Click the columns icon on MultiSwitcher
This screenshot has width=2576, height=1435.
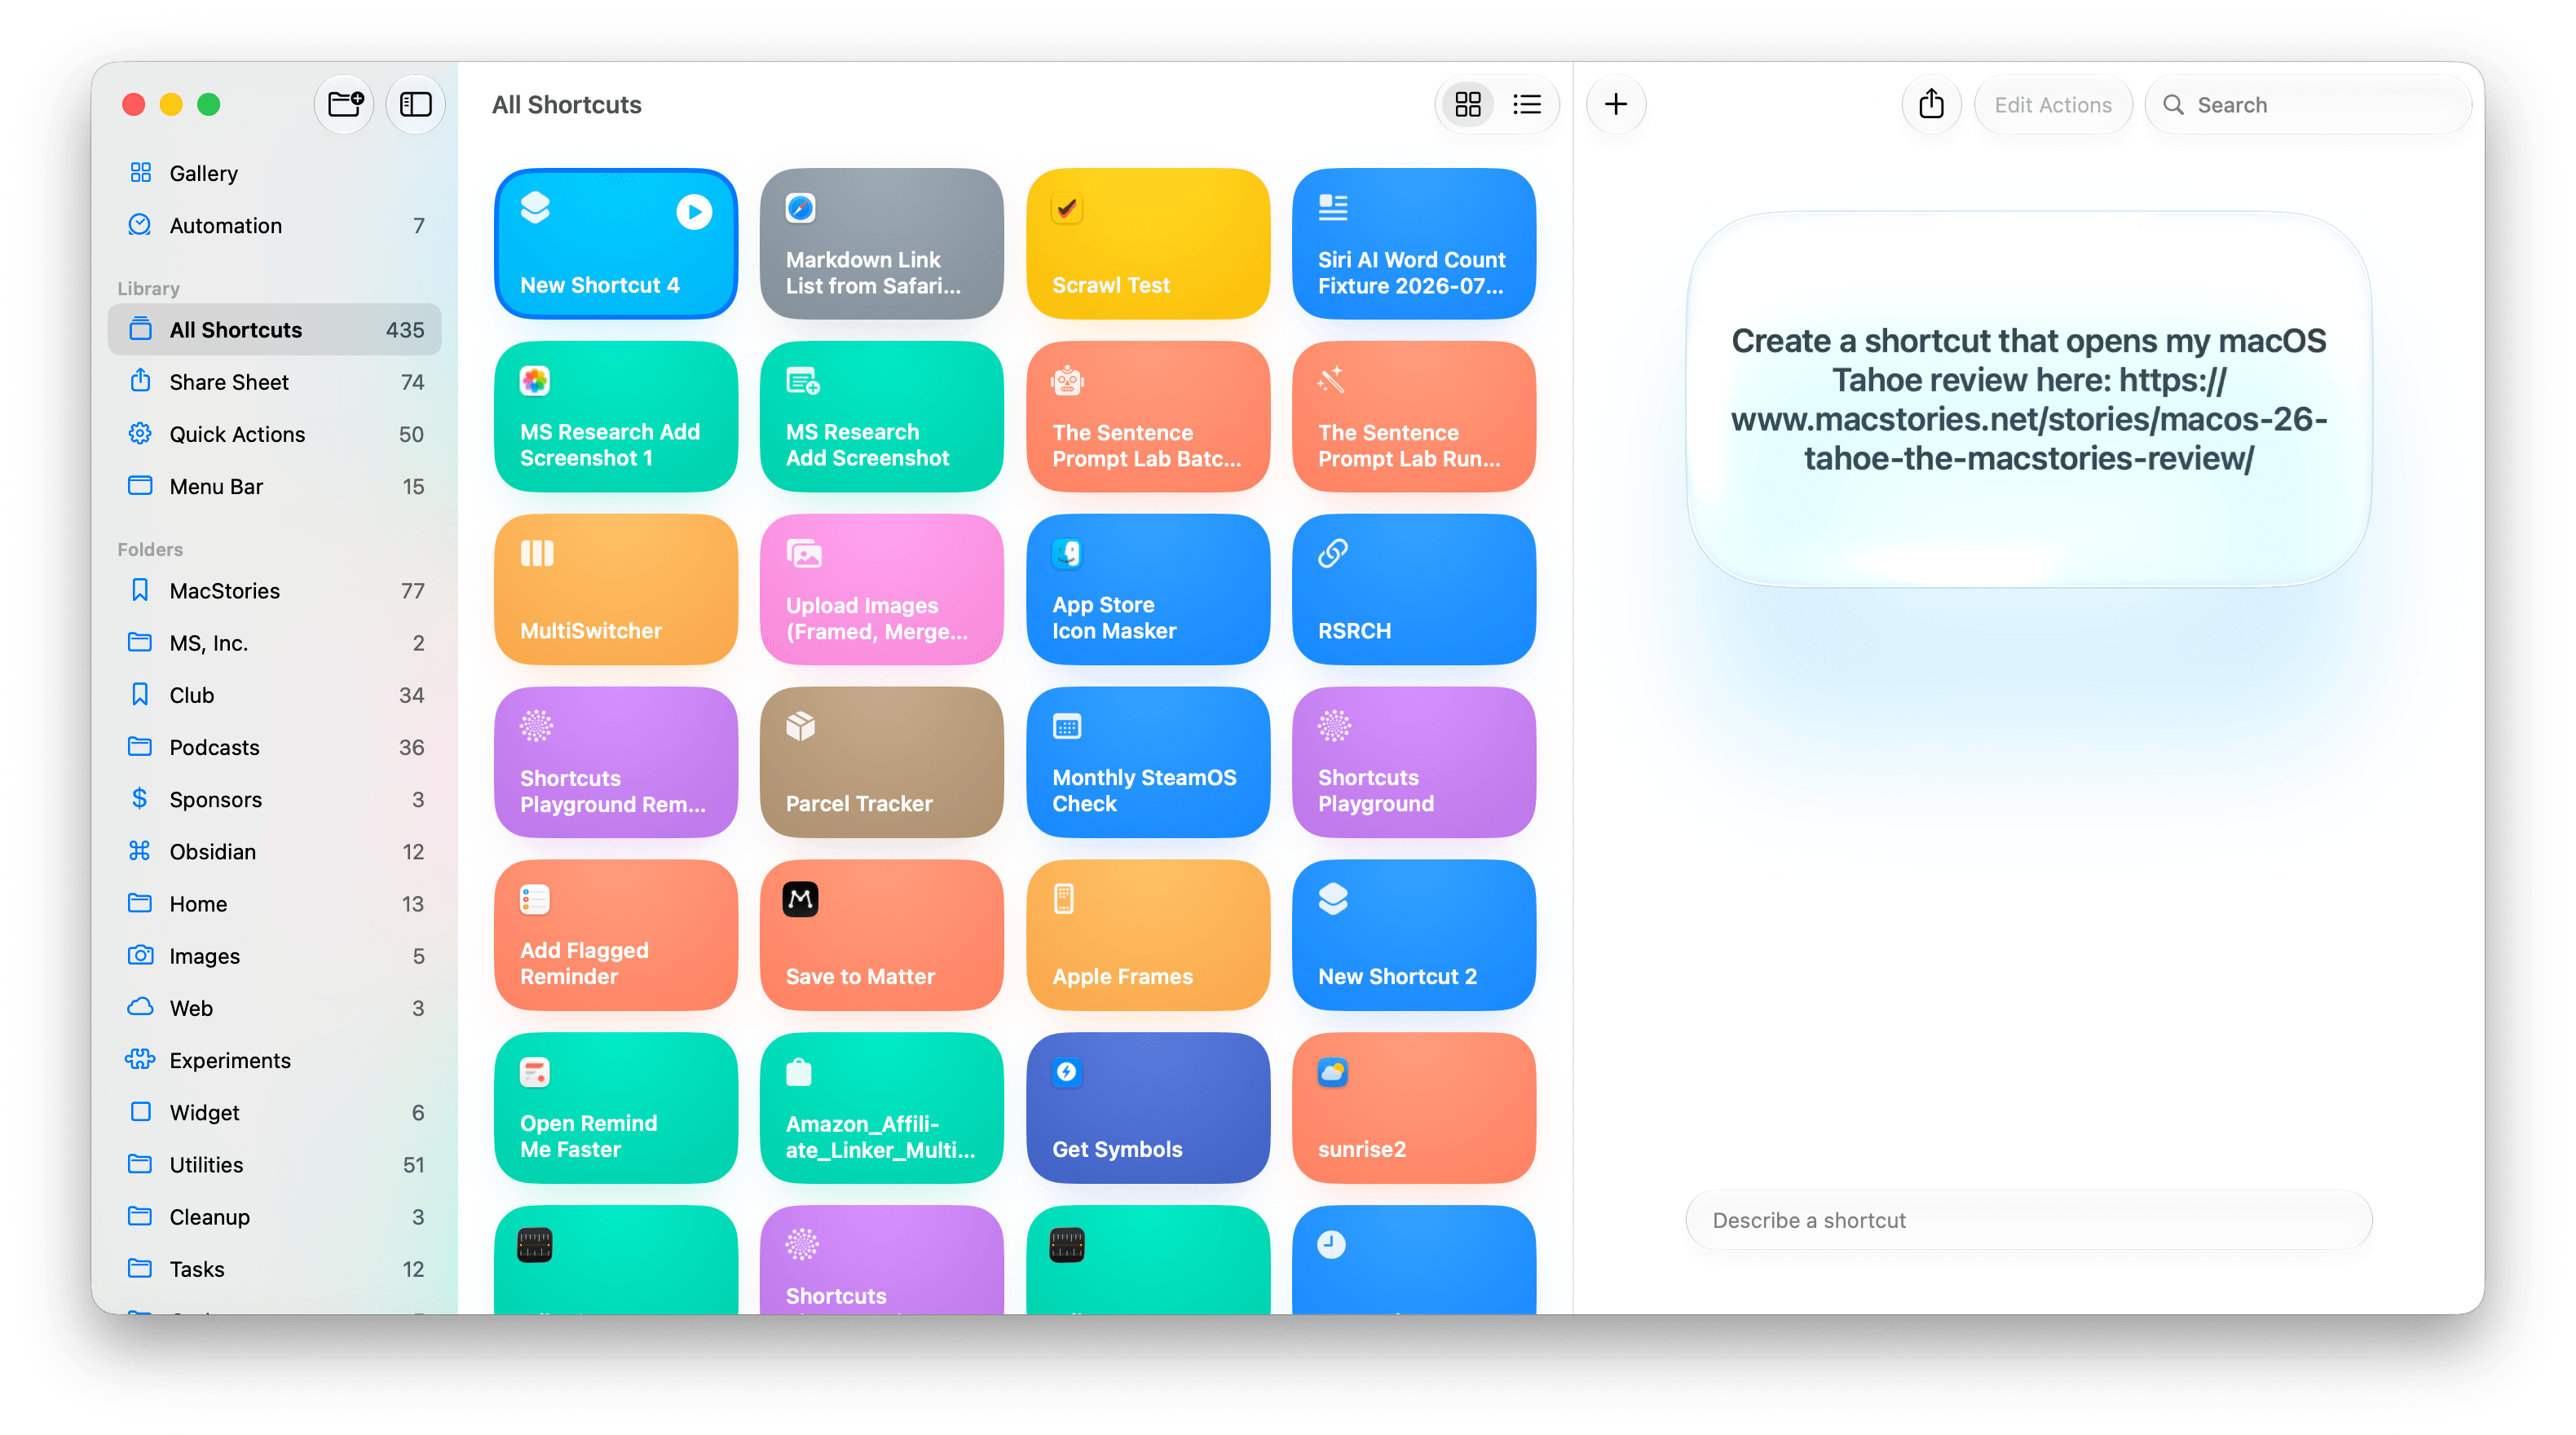click(537, 553)
